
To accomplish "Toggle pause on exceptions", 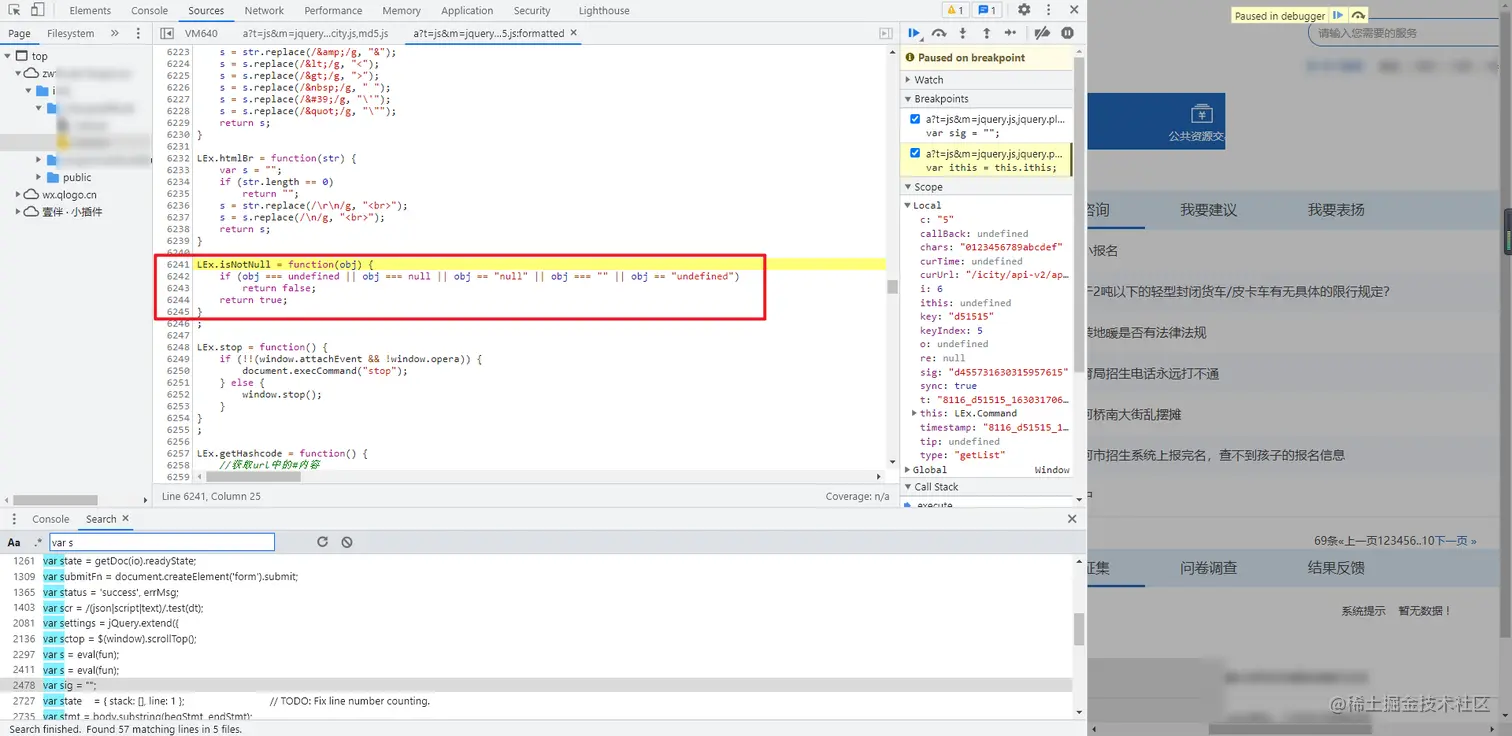I will pyautogui.click(x=1067, y=33).
